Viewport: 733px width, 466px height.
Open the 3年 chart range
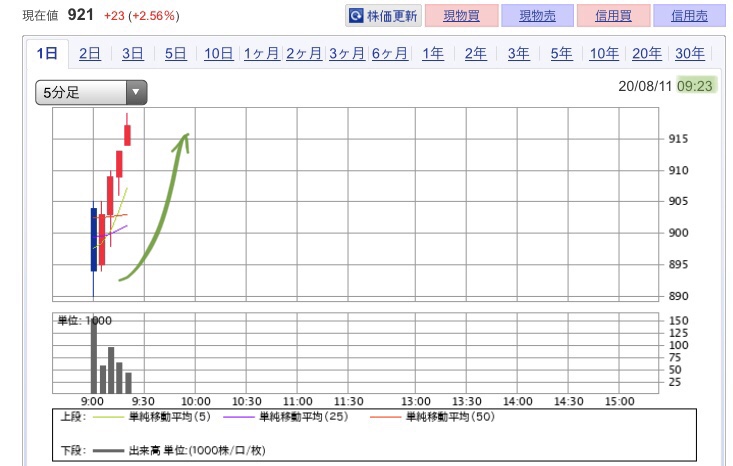(518, 53)
